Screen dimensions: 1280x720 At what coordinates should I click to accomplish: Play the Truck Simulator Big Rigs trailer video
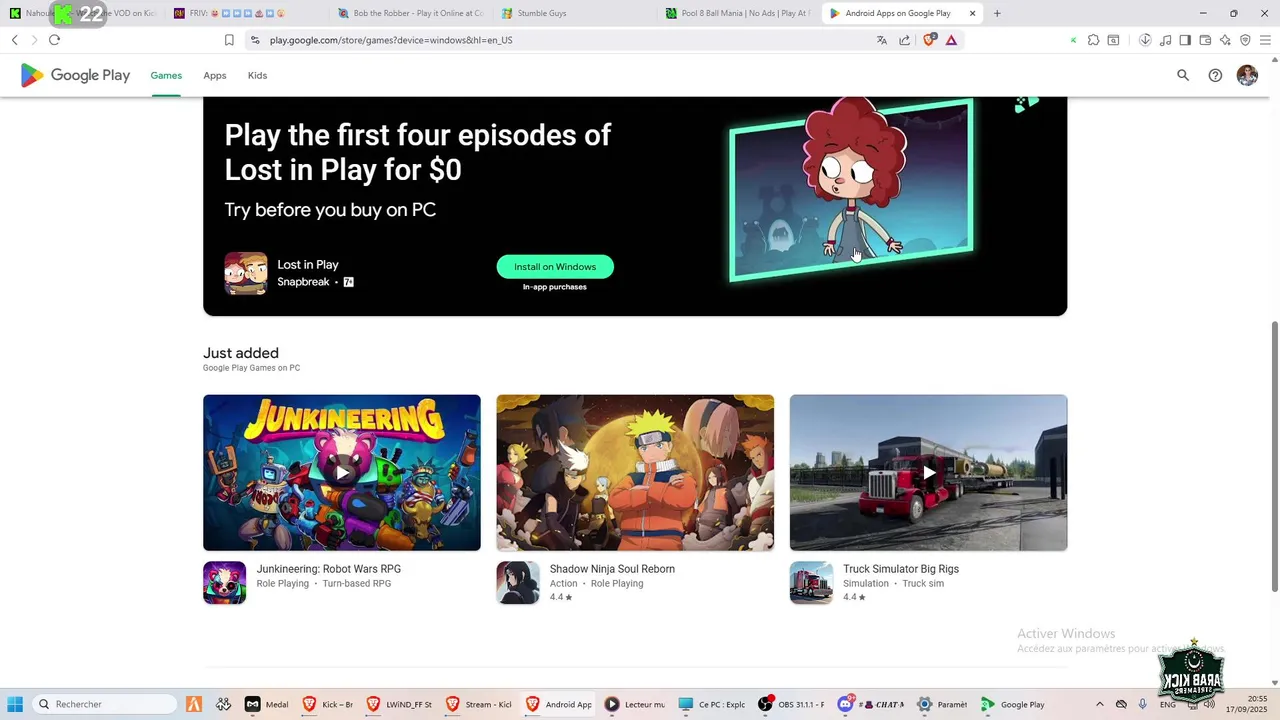click(x=929, y=472)
